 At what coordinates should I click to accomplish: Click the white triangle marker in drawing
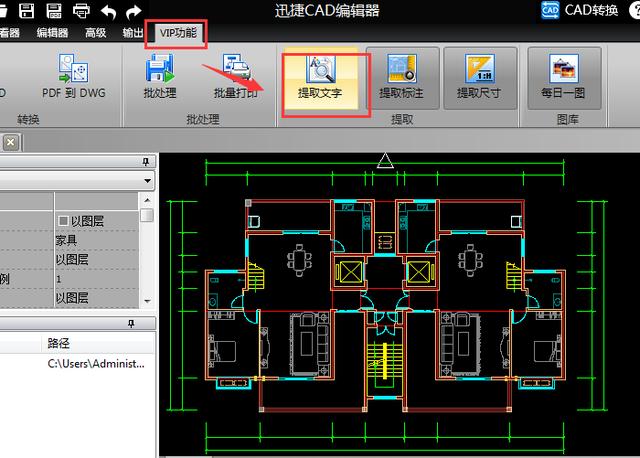[385, 160]
